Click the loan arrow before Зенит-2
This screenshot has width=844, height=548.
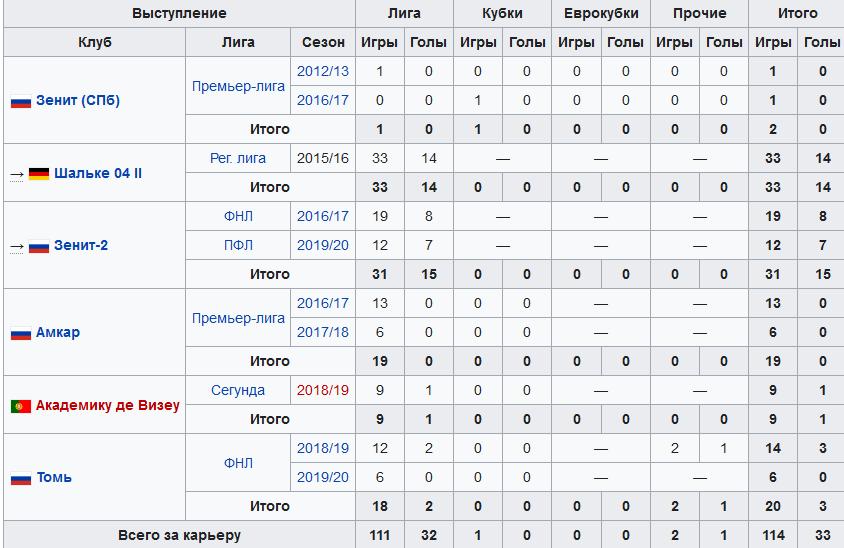[17, 247]
